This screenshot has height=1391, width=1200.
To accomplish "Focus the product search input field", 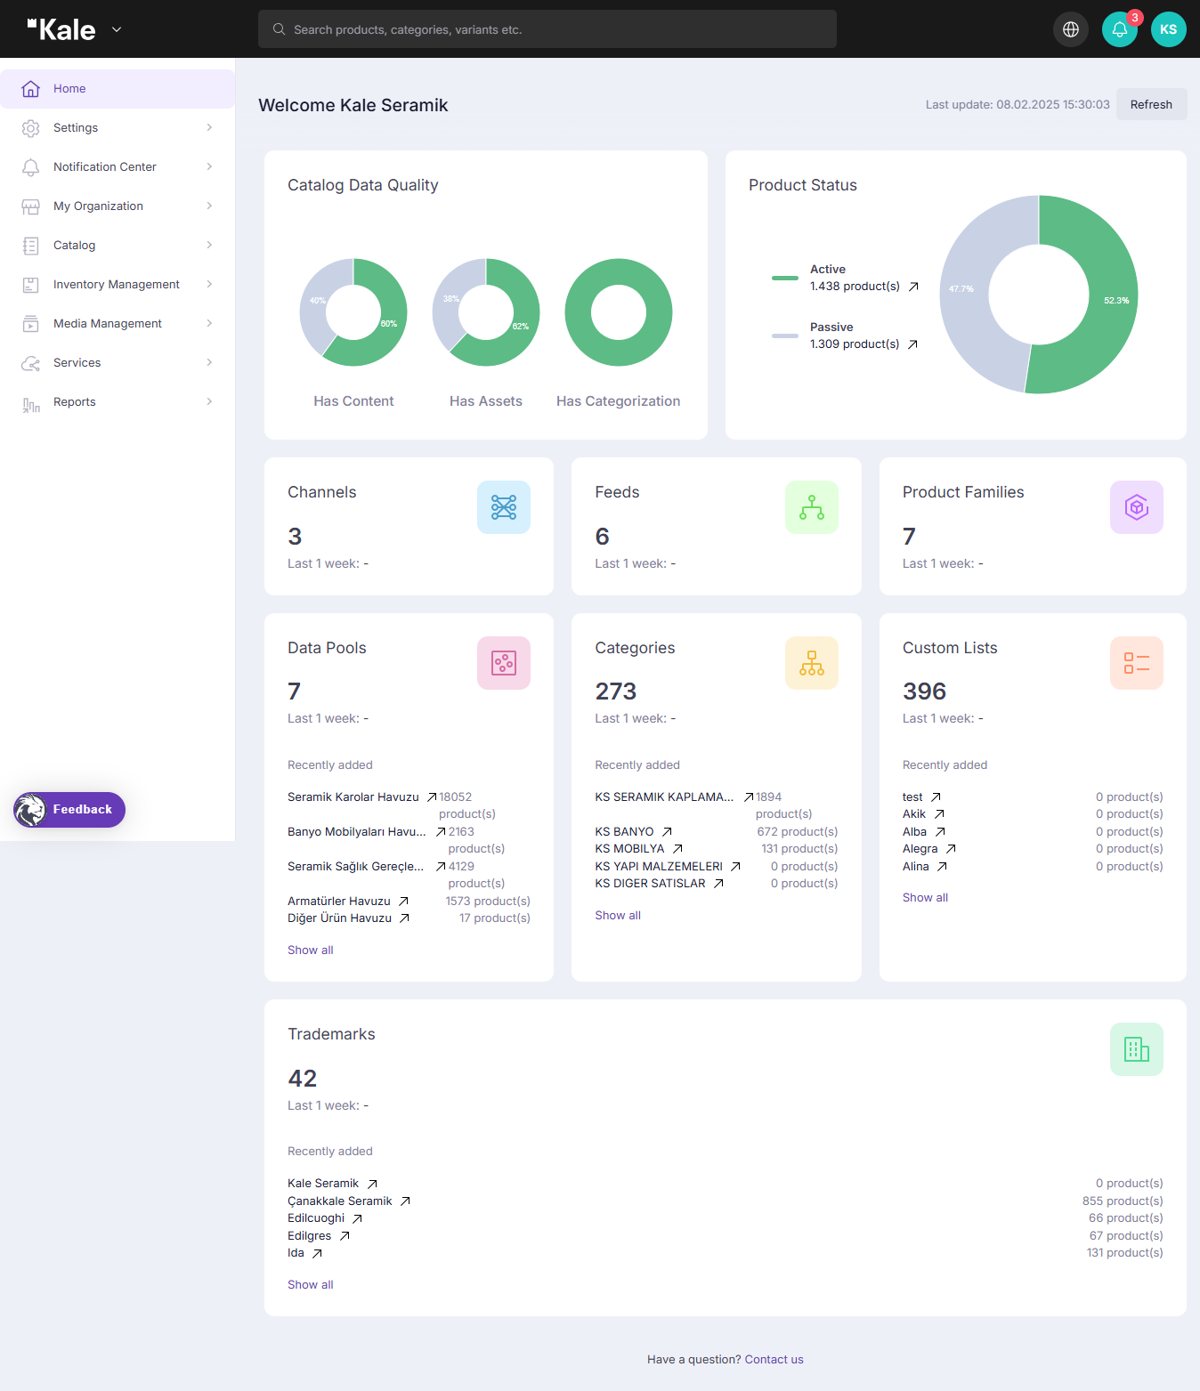I will click(x=547, y=29).
